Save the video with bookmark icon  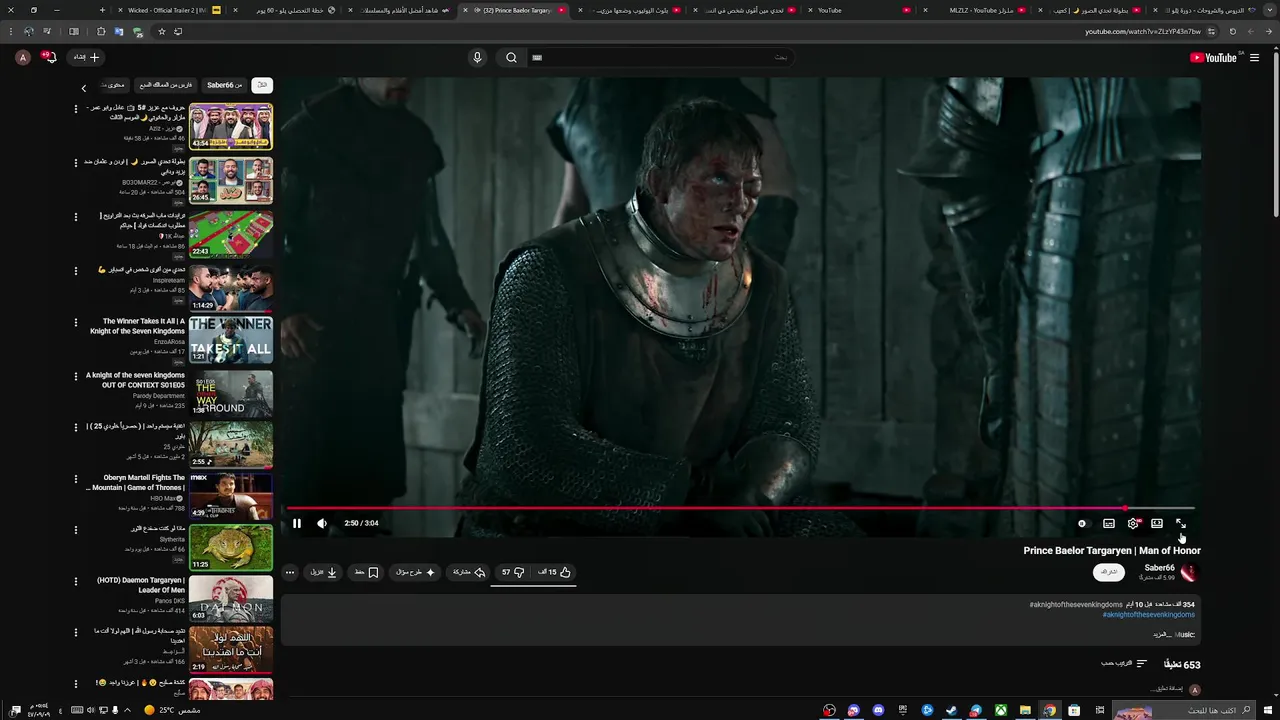tap(366, 572)
